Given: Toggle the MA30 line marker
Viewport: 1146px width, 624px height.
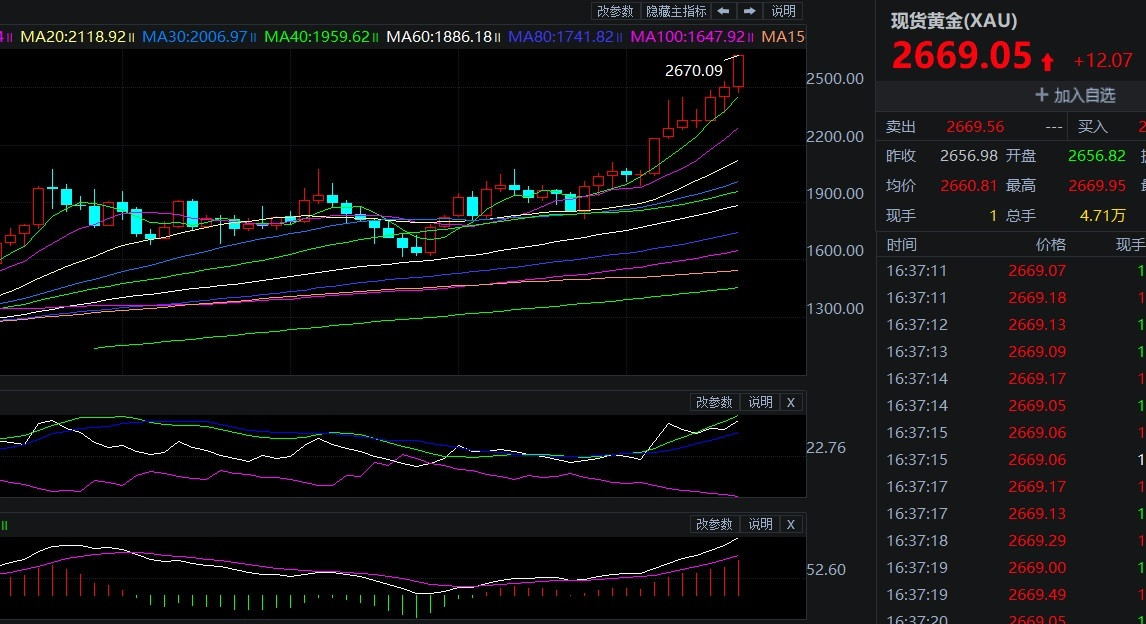Looking at the screenshot, I should [x=254, y=37].
